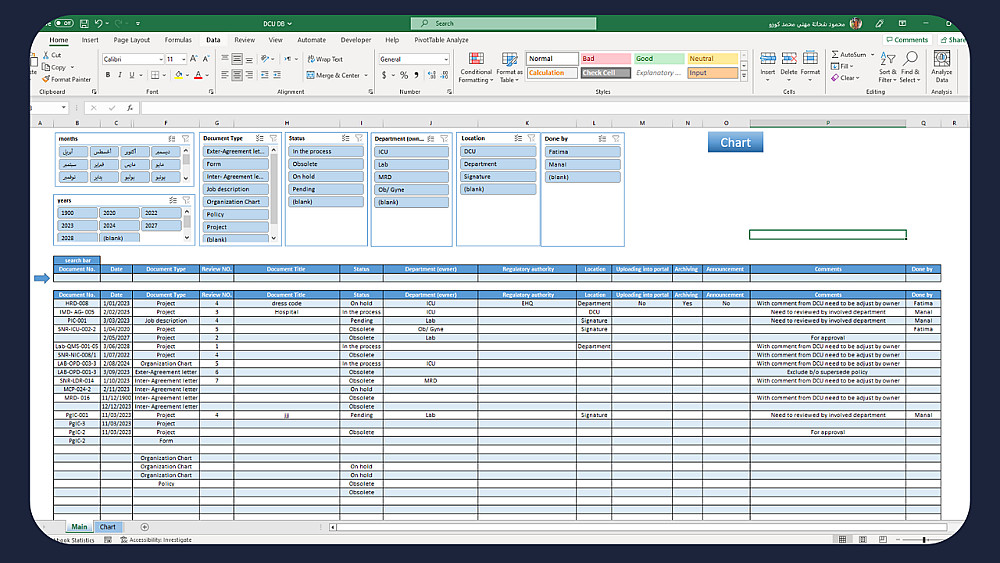Open the PivotTable Analyze tab

pos(441,40)
